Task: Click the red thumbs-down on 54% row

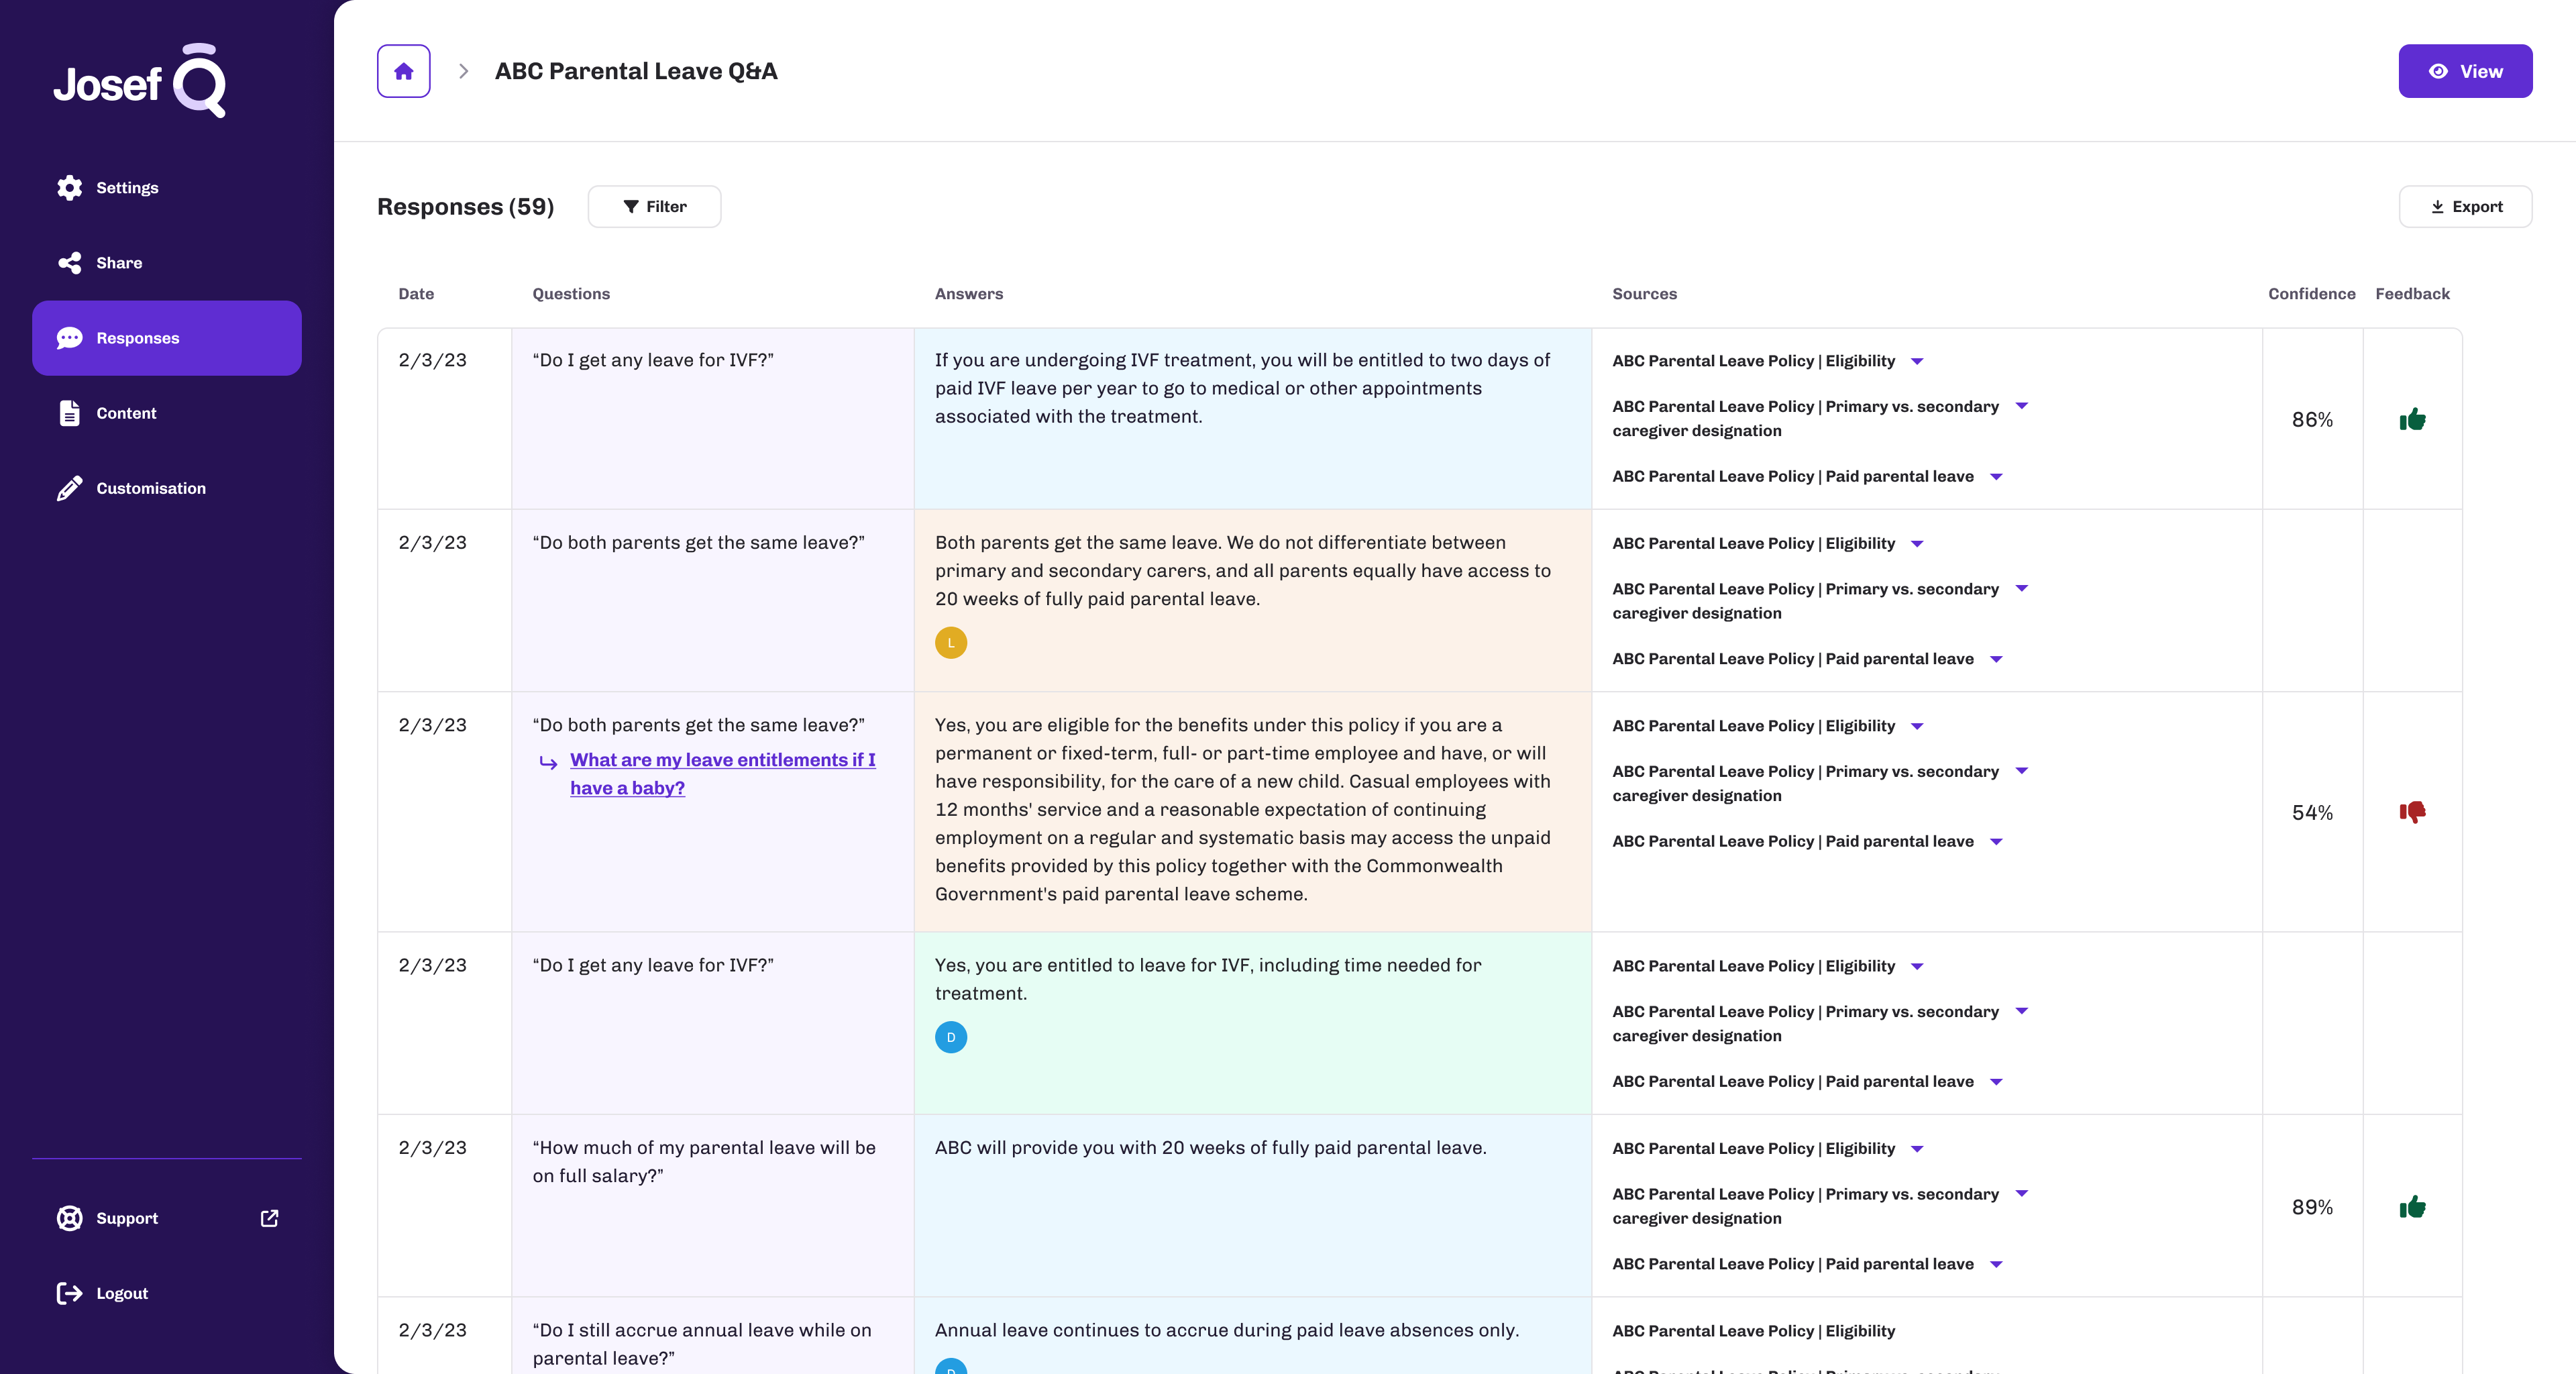Action: point(2412,812)
